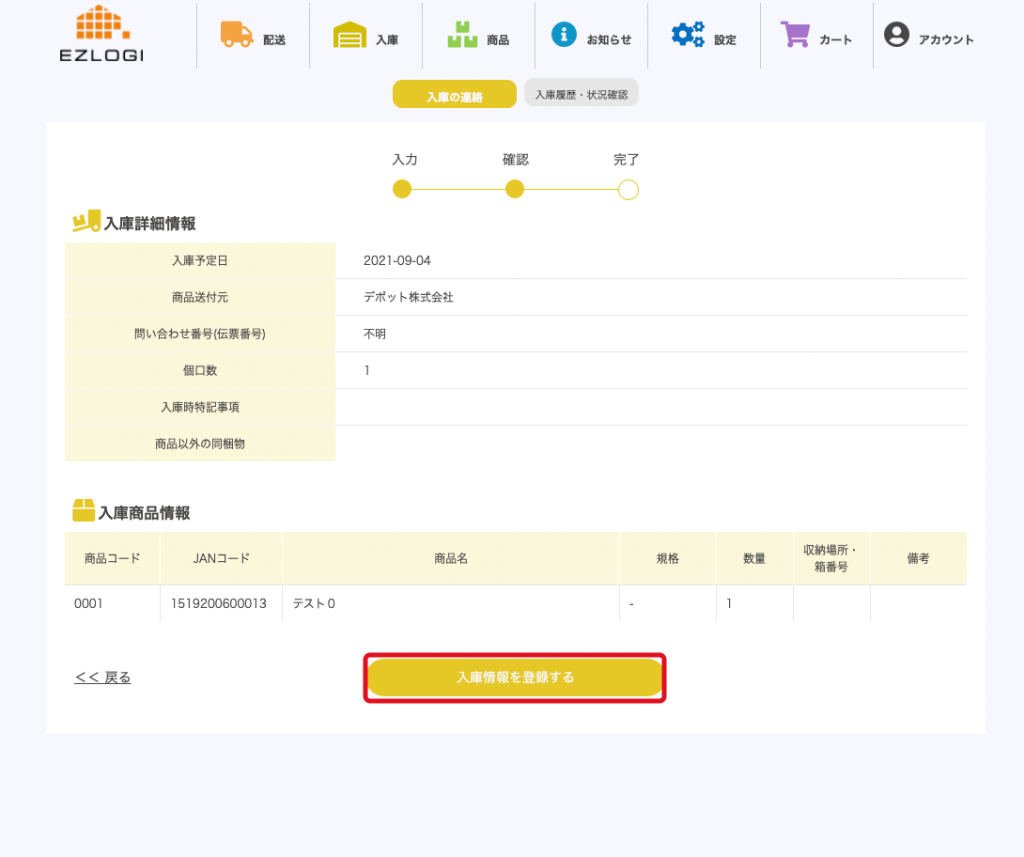This screenshot has height=857, width=1024.
Task: Click the purple shopping cart icon
Action: point(795,34)
